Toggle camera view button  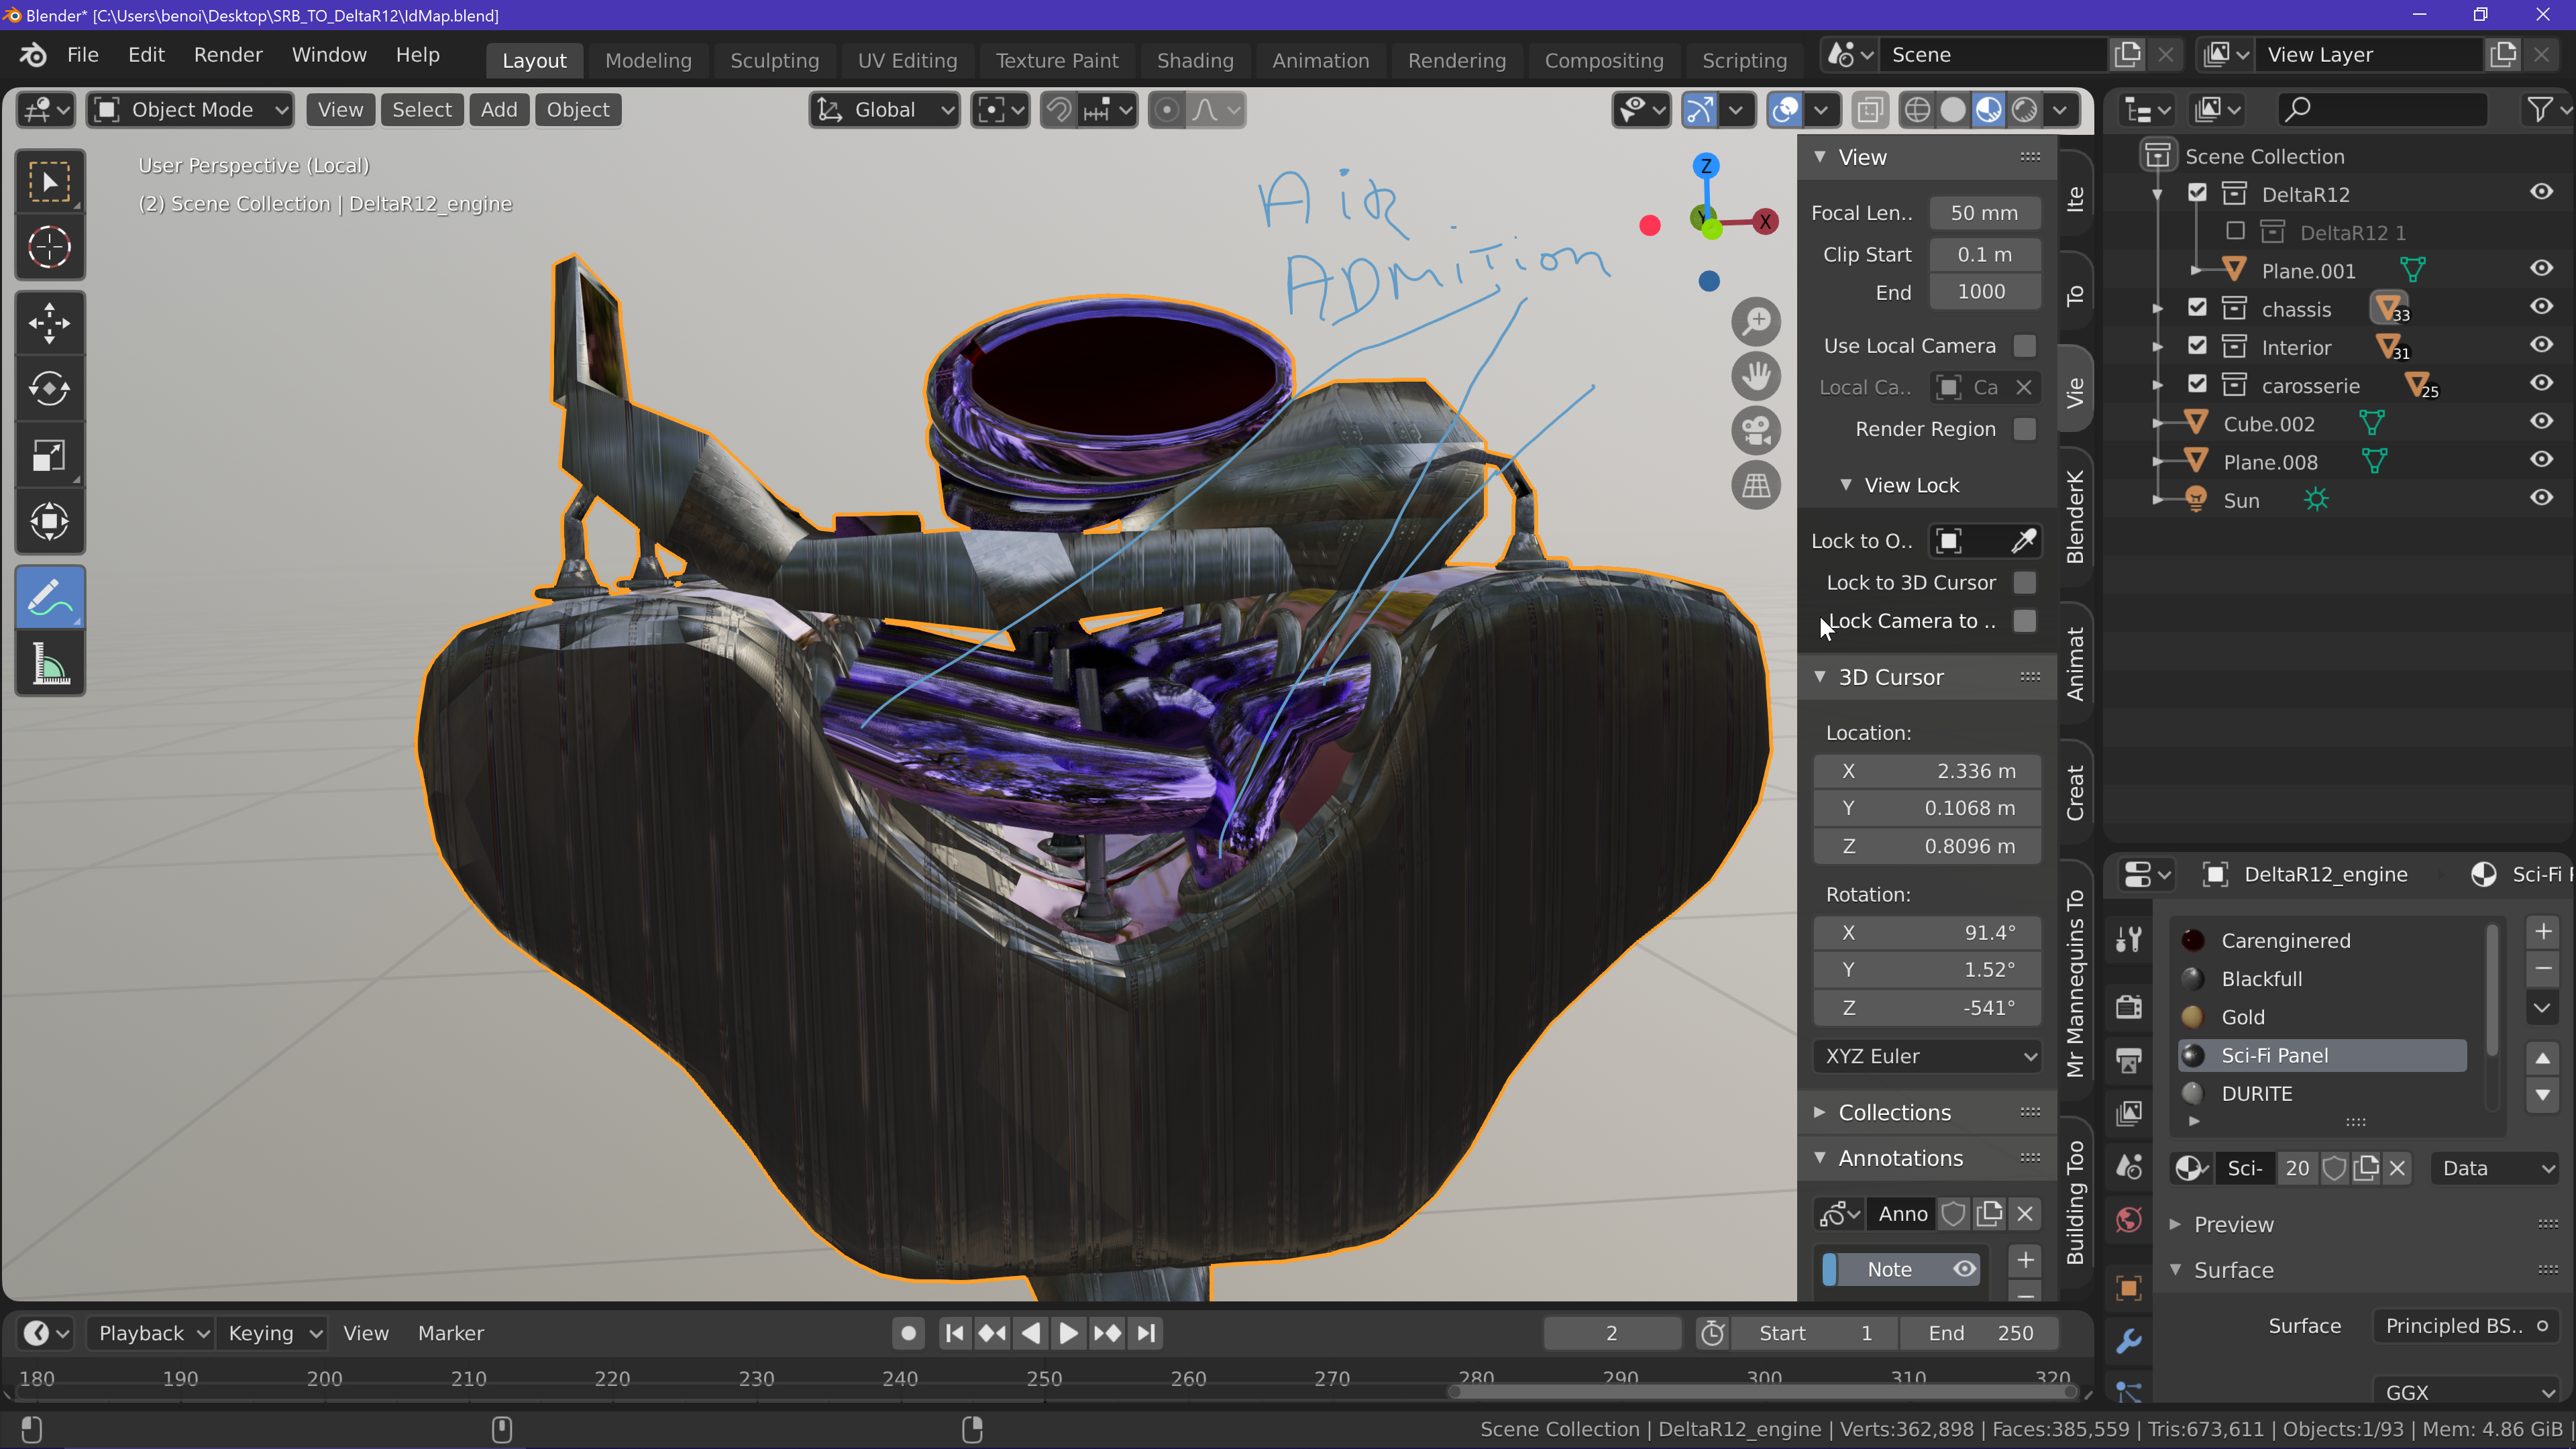[1756, 431]
